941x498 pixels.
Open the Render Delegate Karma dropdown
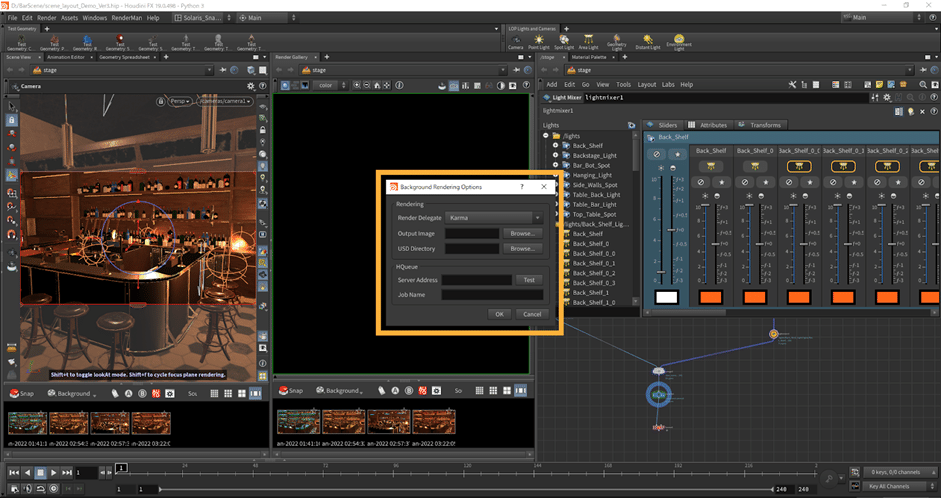coord(494,217)
